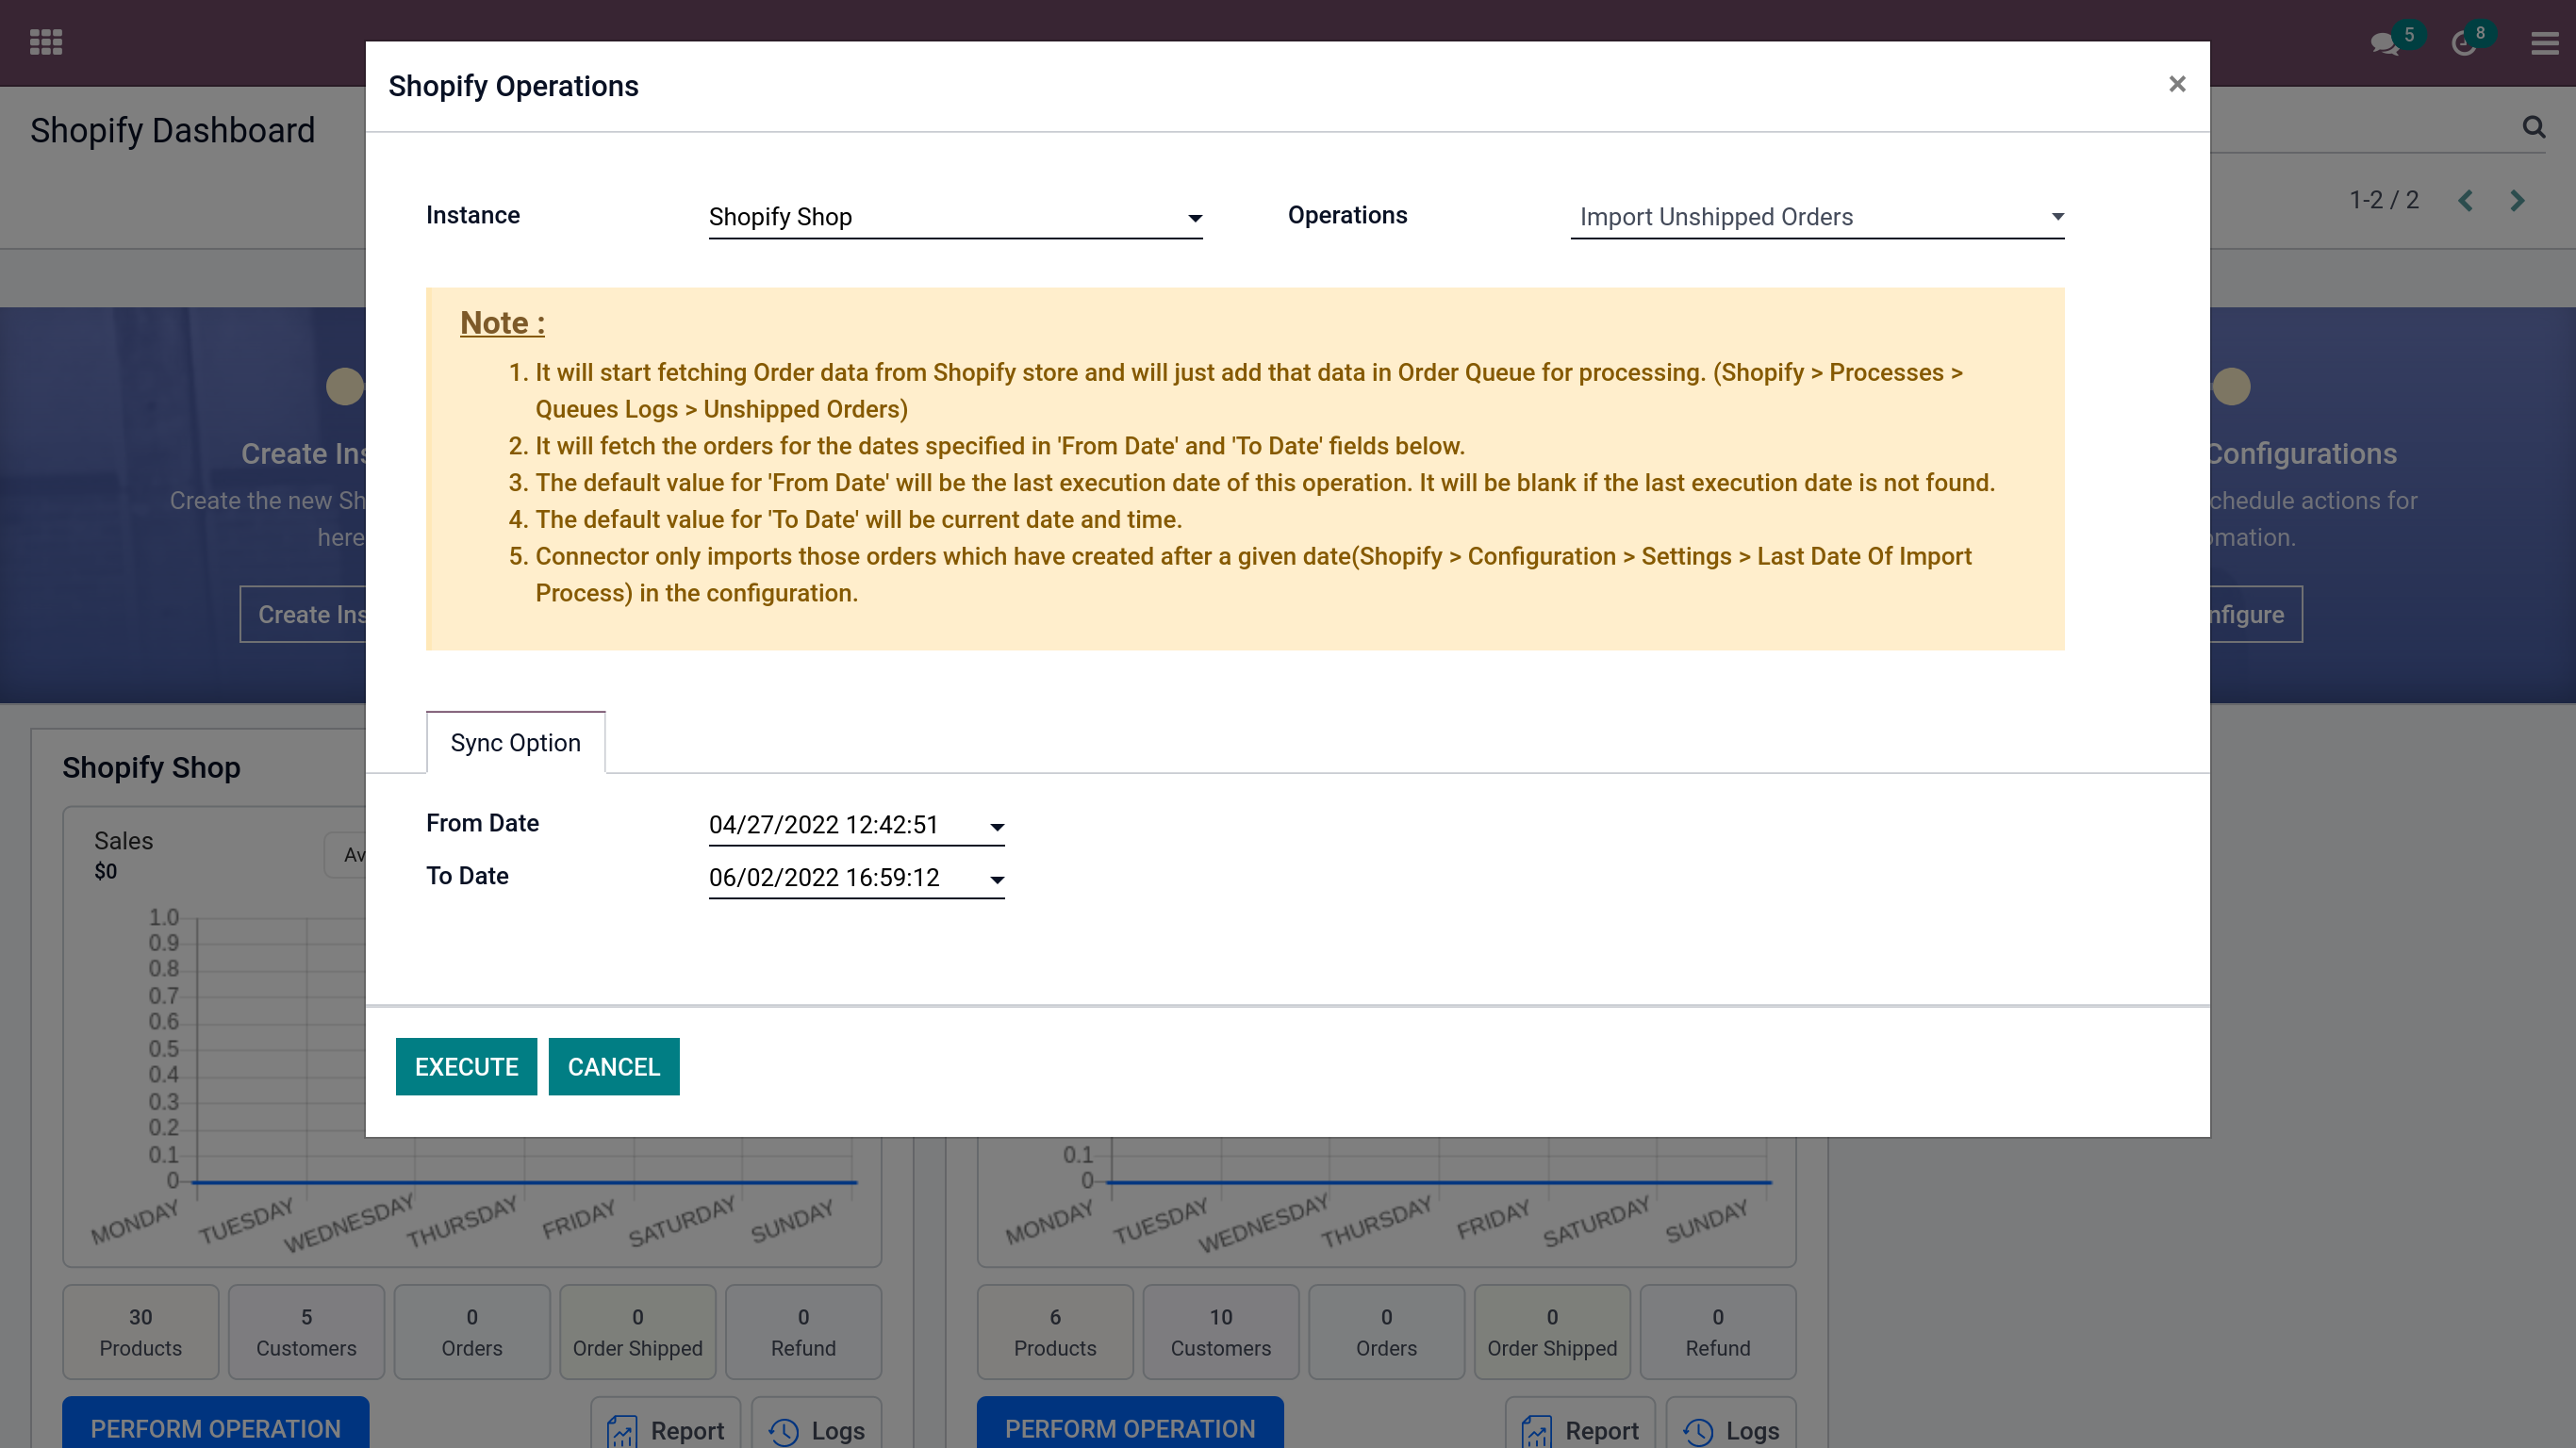
Task: Click the Configure button on the right banner
Action: (x=2256, y=614)
